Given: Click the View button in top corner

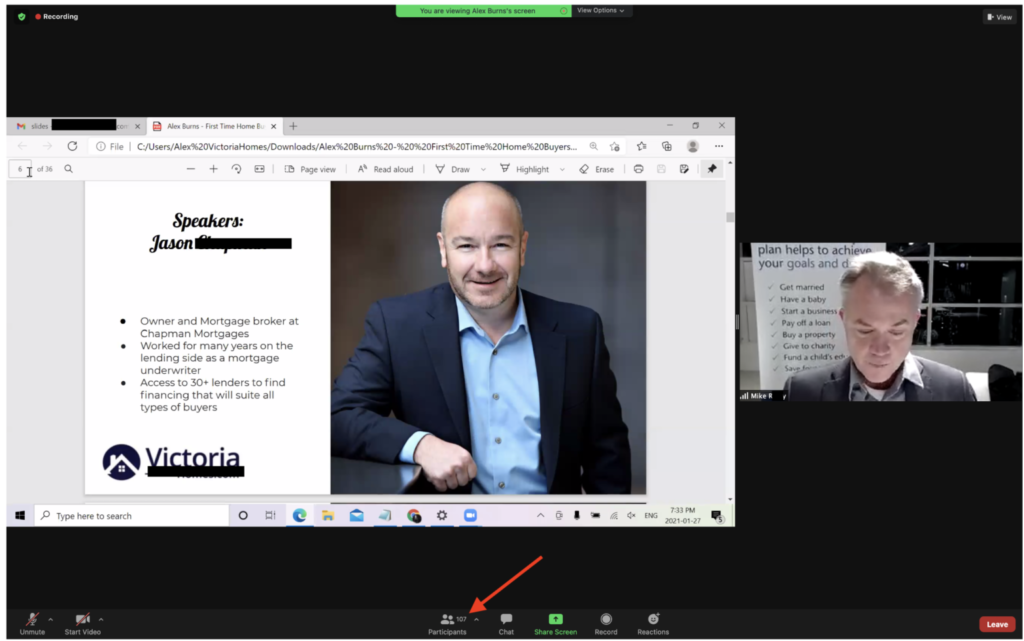Looking at the screenshot, I should click(999, 17).
